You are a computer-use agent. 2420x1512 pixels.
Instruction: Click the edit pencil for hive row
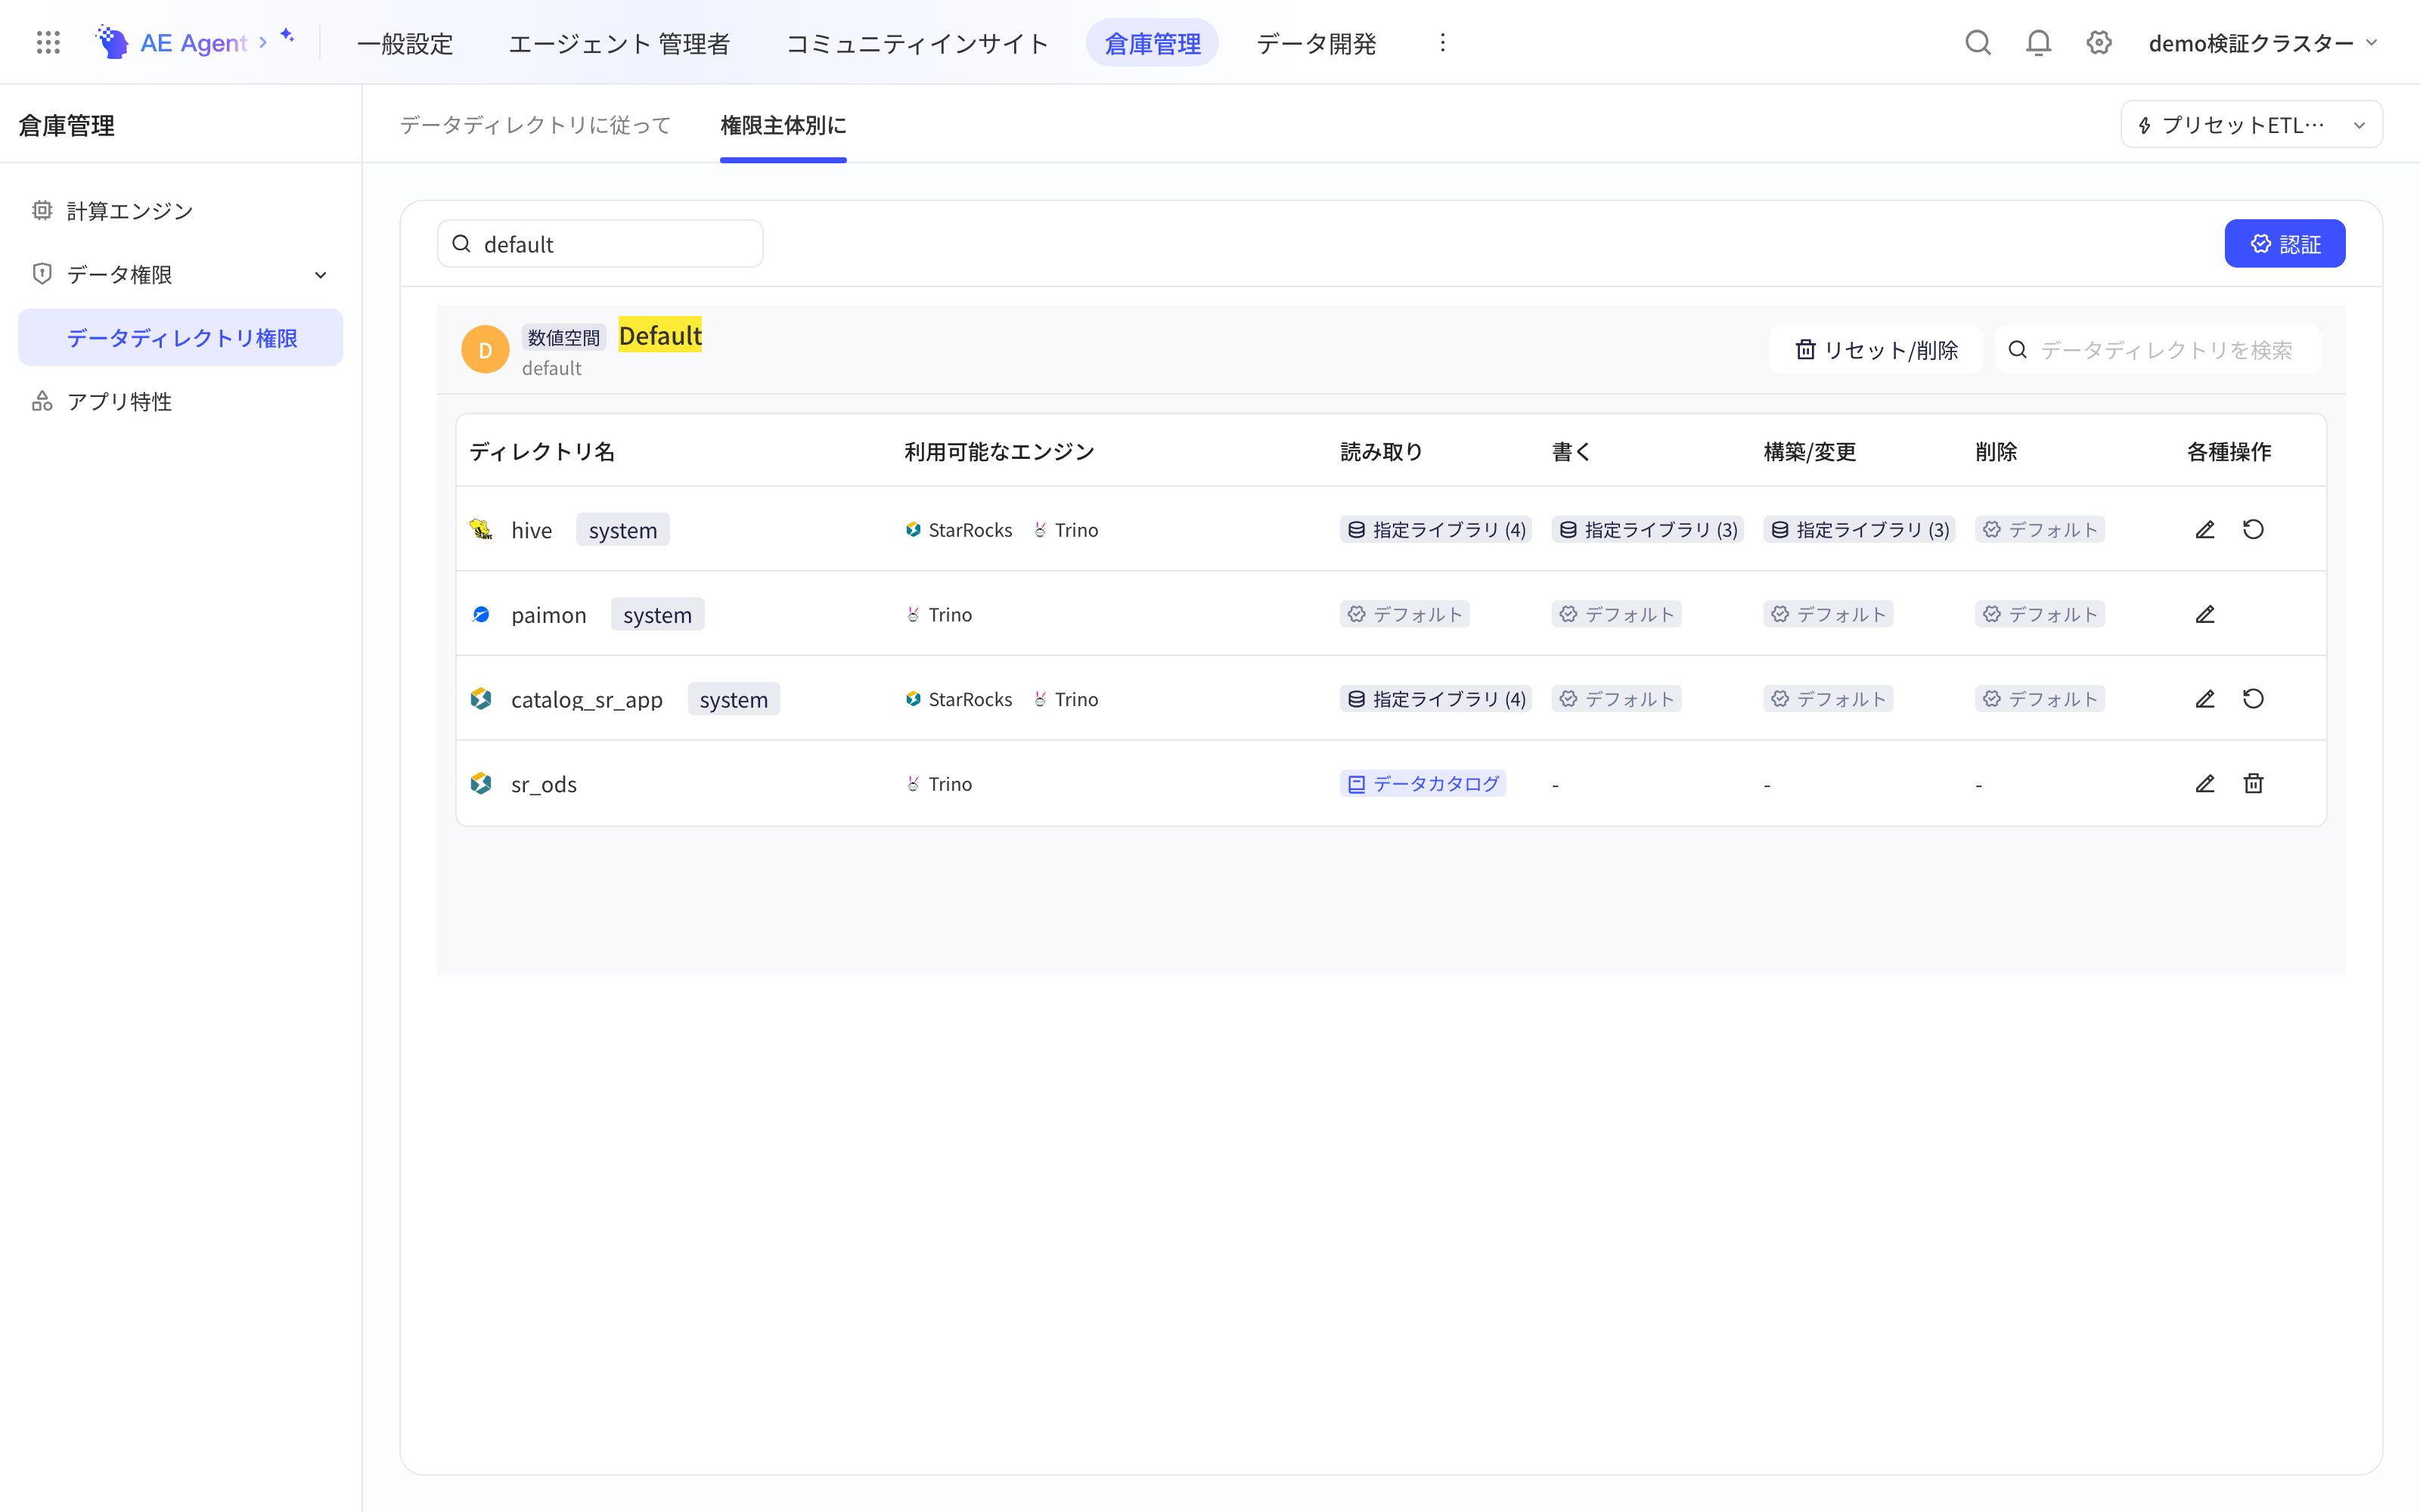pyautogui.click(x=2205, y=529)
